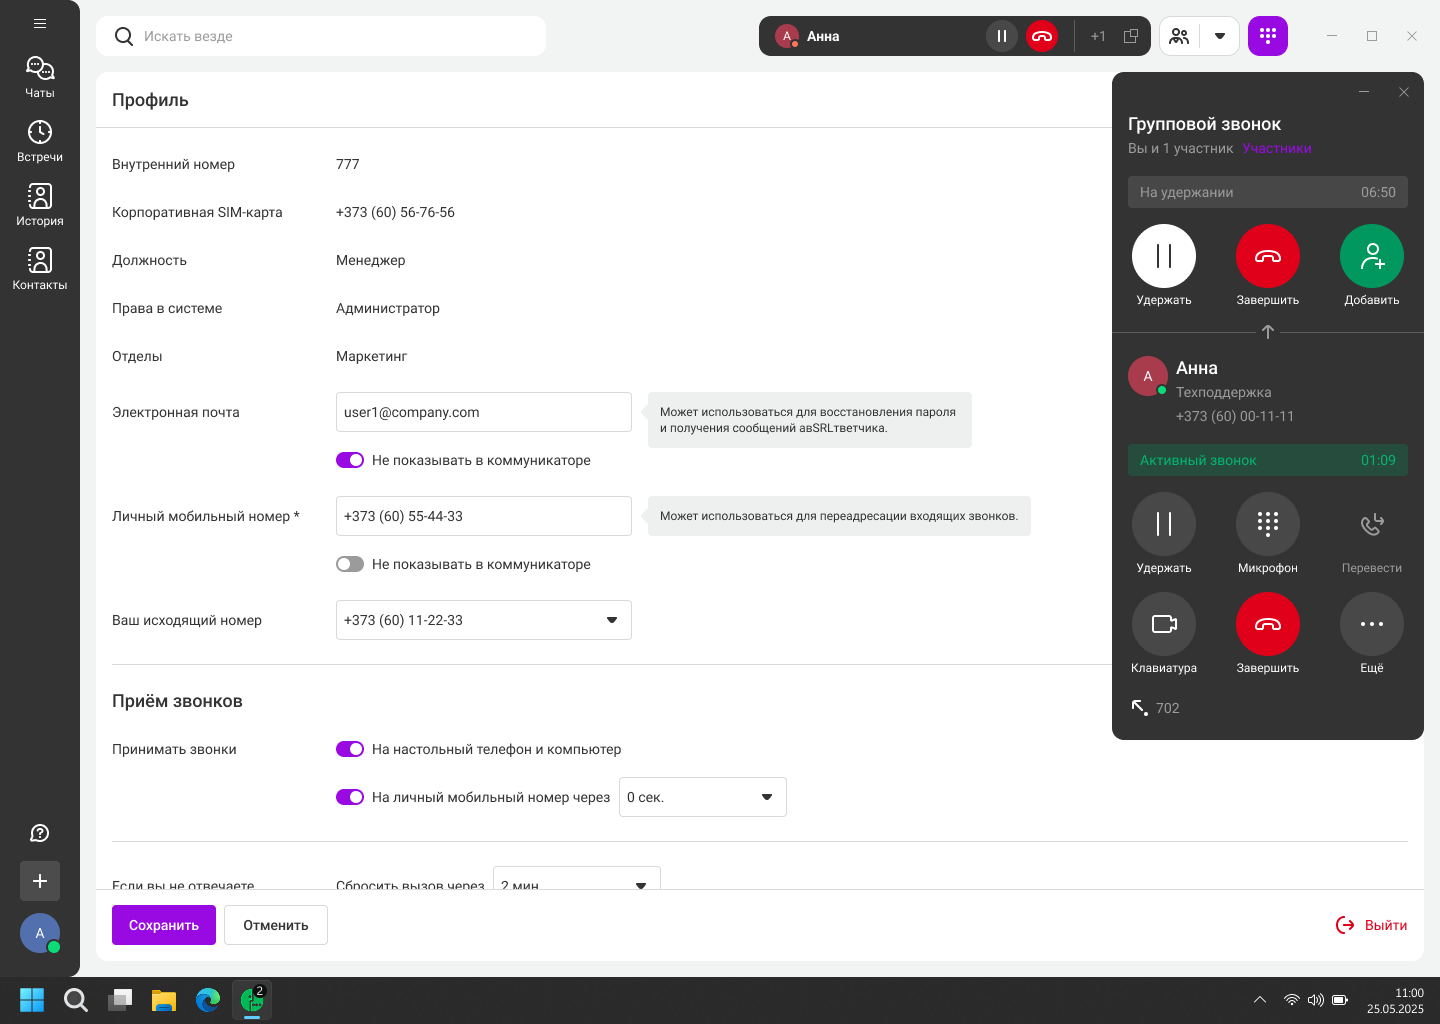The width and height of the screenshot is (1440, 1024).
Task: Click the Сохранить button
Action: [x=164, y=925]
